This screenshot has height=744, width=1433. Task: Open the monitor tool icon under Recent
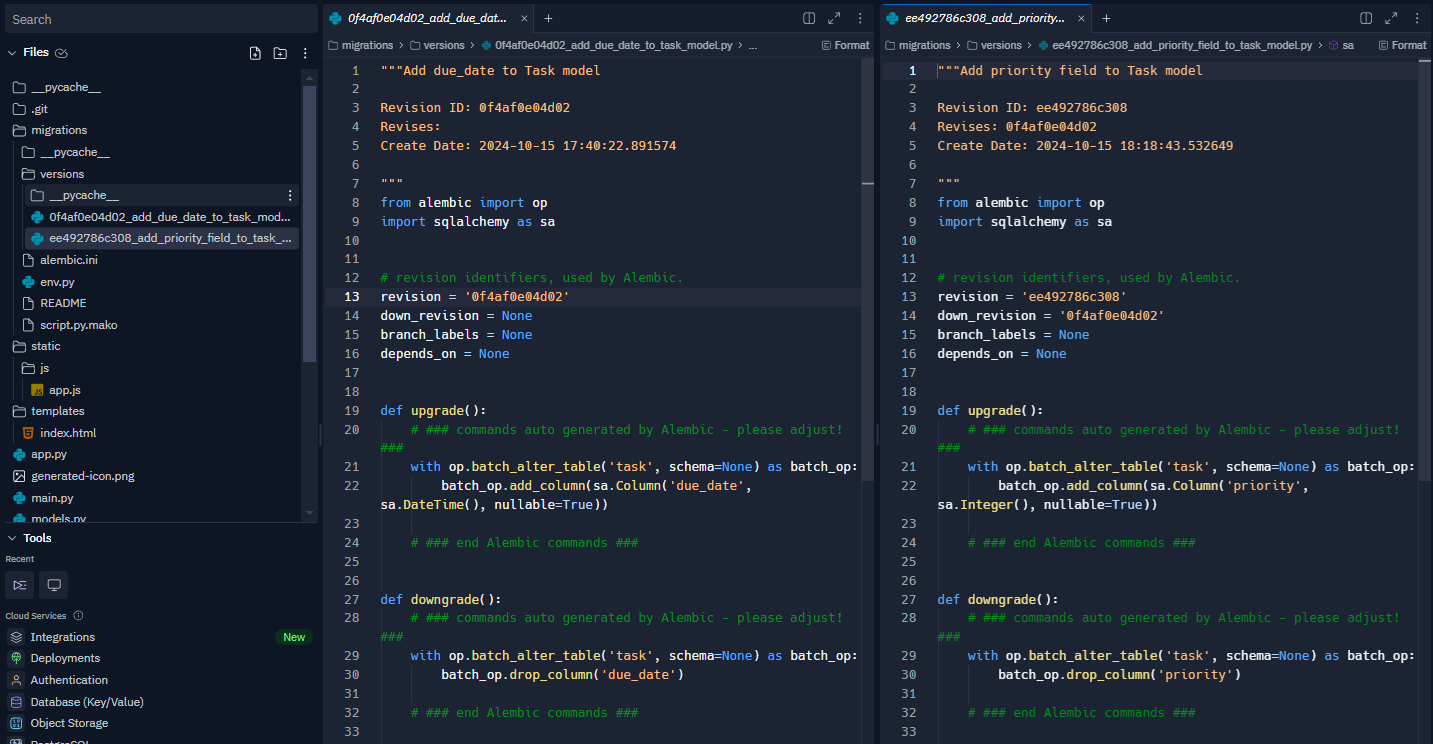click(54, 584)
